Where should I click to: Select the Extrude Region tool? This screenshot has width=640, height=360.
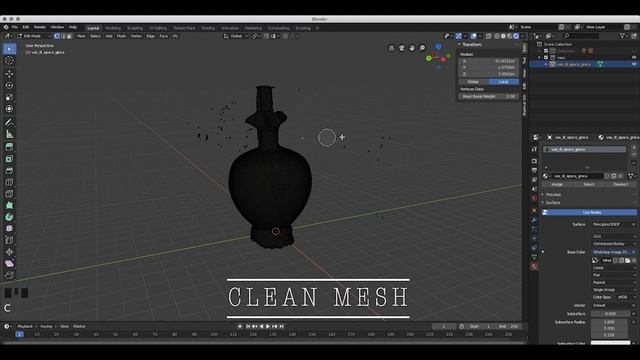click(9, 147)
